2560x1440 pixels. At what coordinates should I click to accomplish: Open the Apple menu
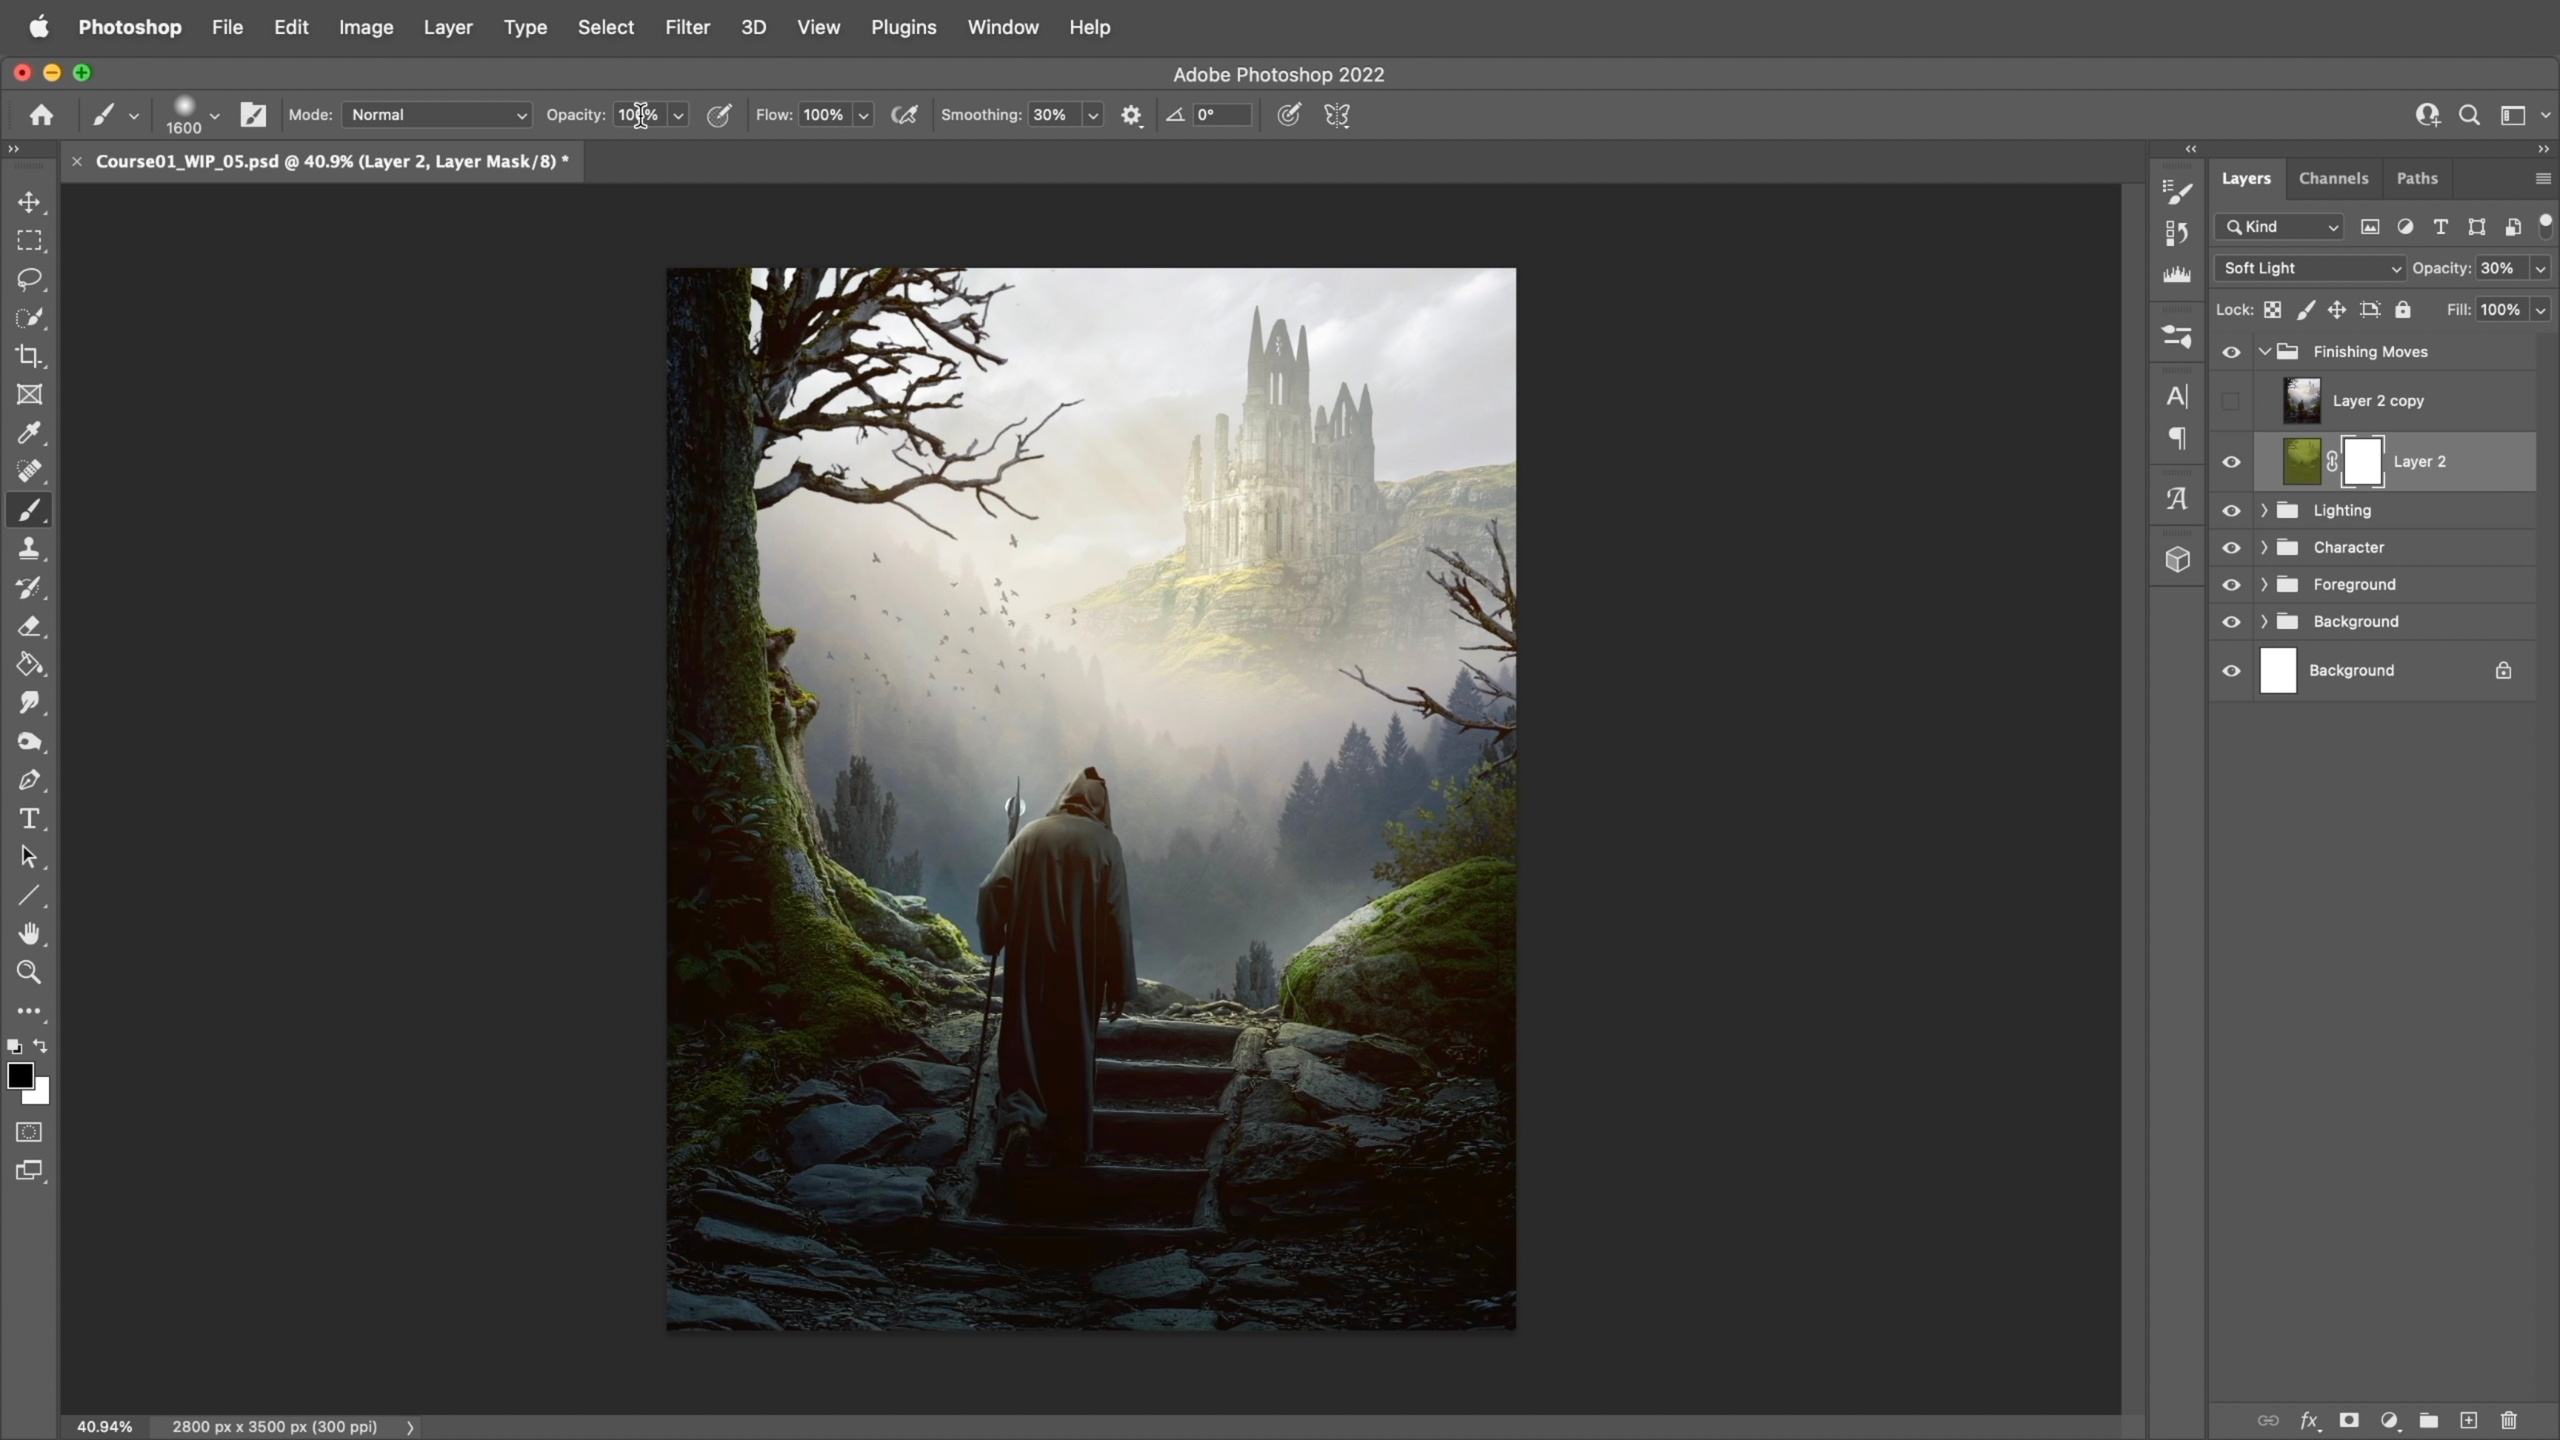[39, 27]
